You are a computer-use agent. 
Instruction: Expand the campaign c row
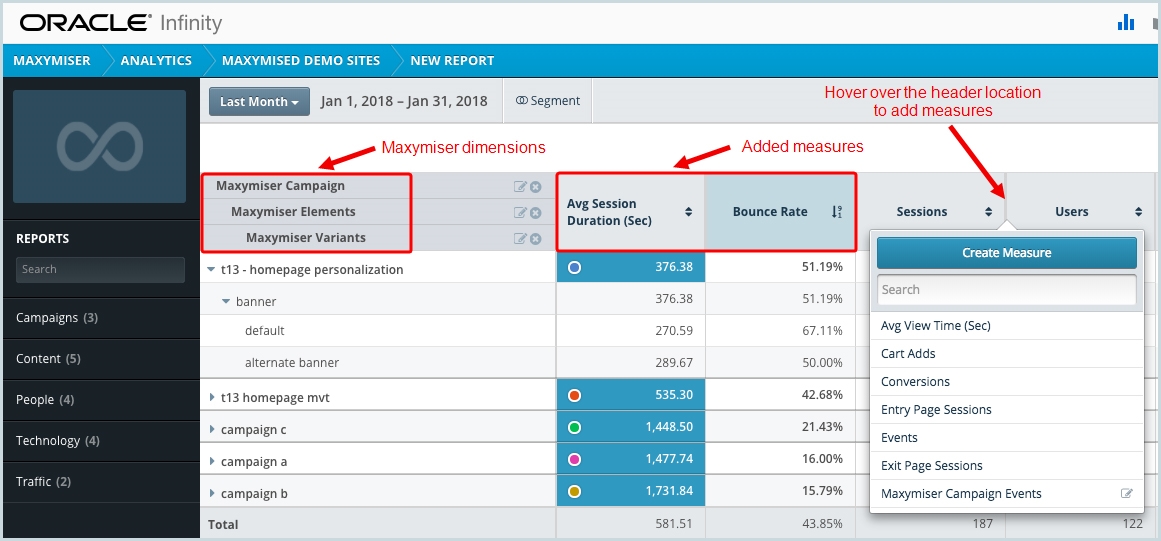[212, 429]
